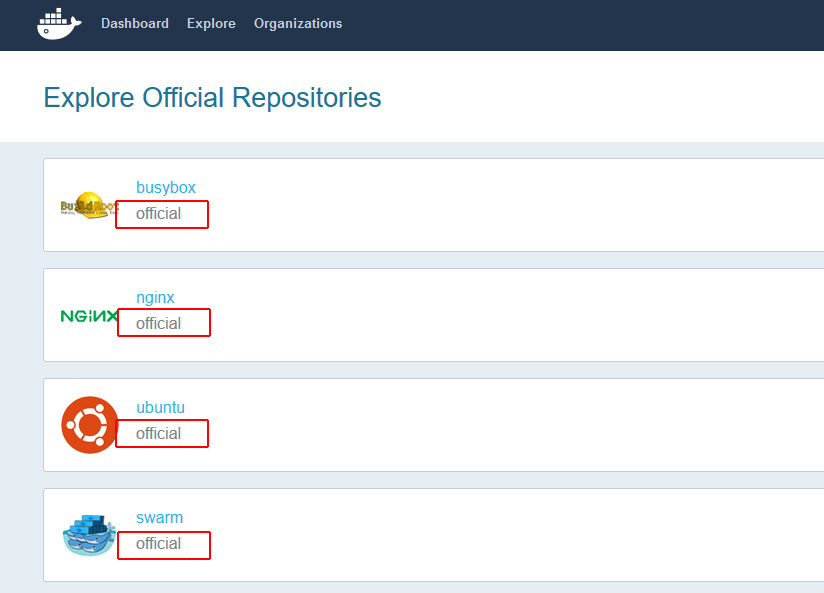Select the orange Ubuntu circle logo
The width and height of the screenshot is (824, 593).
(89, 425)
